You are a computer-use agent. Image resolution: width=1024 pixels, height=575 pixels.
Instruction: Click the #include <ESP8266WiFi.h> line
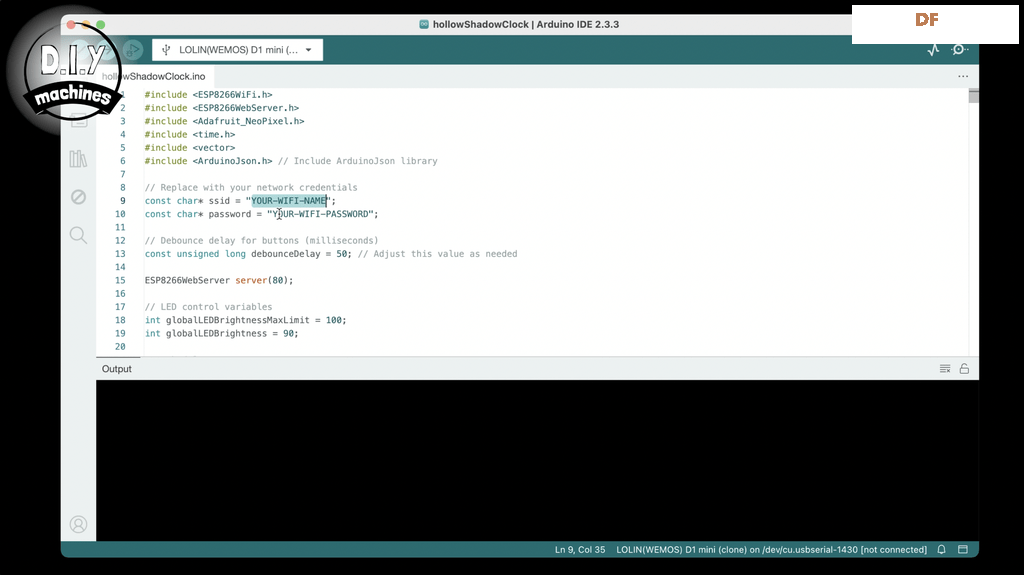coord(208,95)
